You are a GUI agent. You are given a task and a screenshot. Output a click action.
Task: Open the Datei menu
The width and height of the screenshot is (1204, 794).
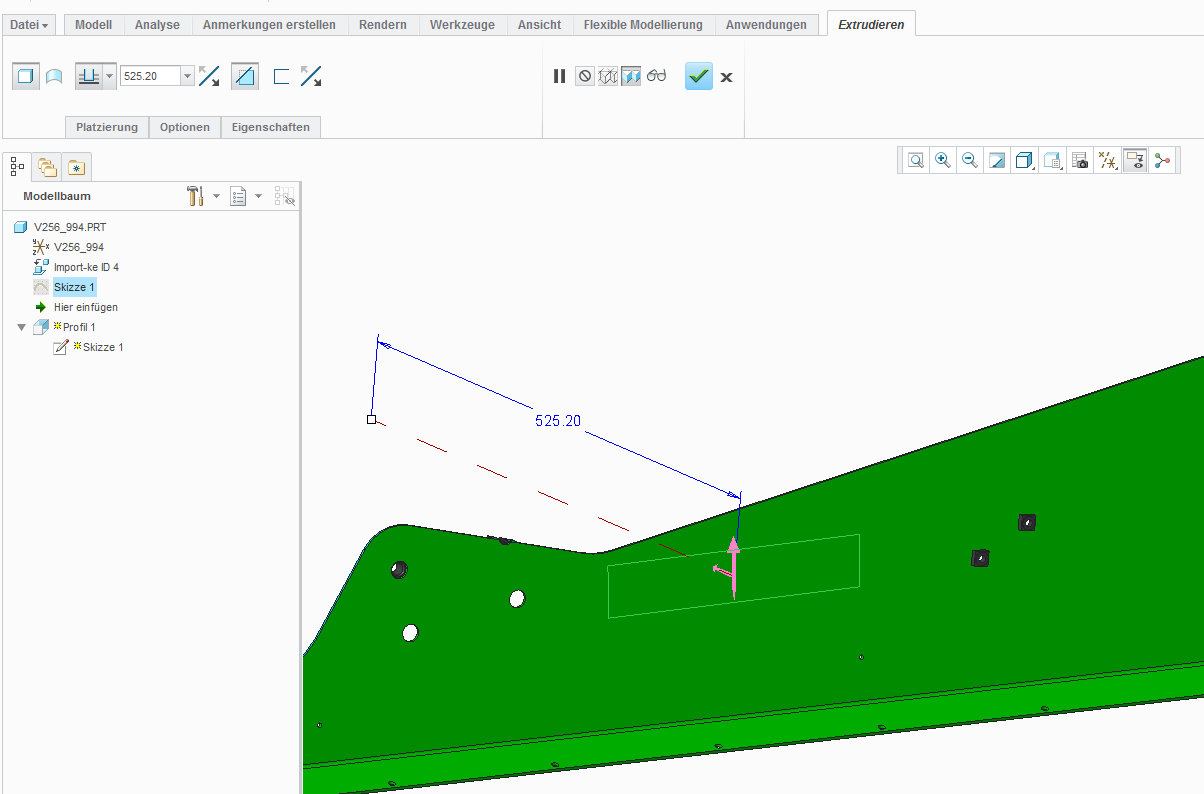[x=29, y=25]
